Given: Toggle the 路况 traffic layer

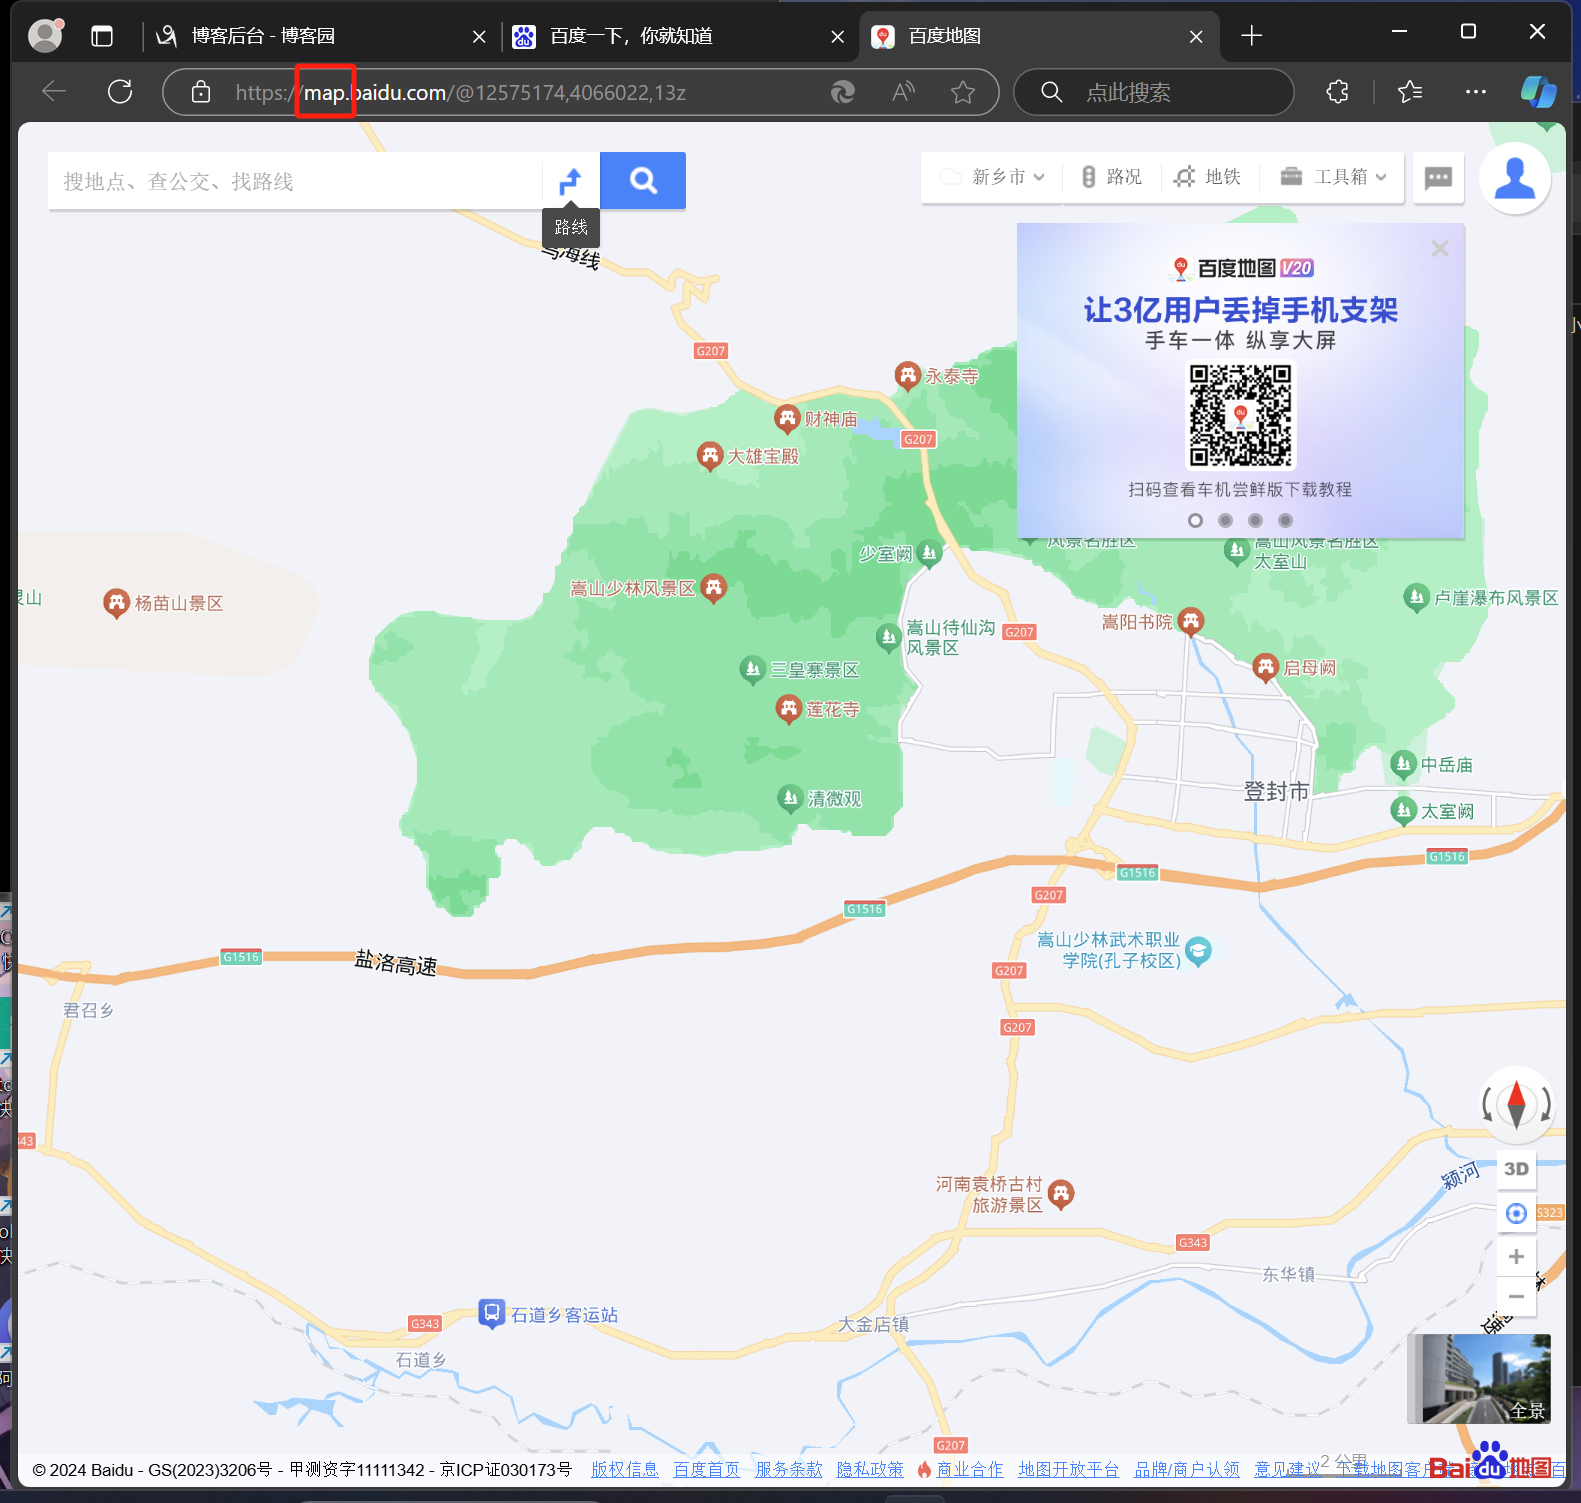Looking at the screenshot, I should coord(1111,177).
